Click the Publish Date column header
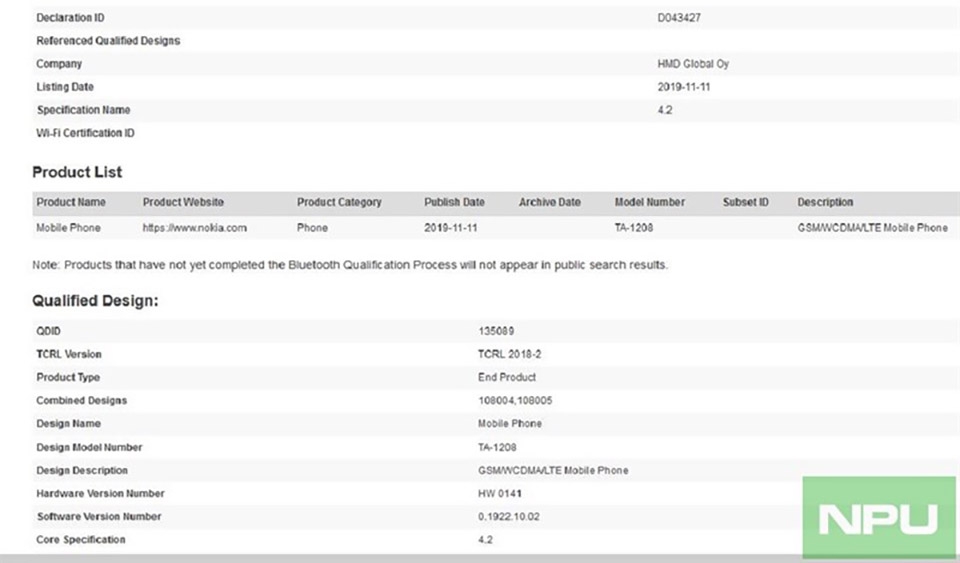Viewport: 960px width, 563px height. [x=454, y=202]
